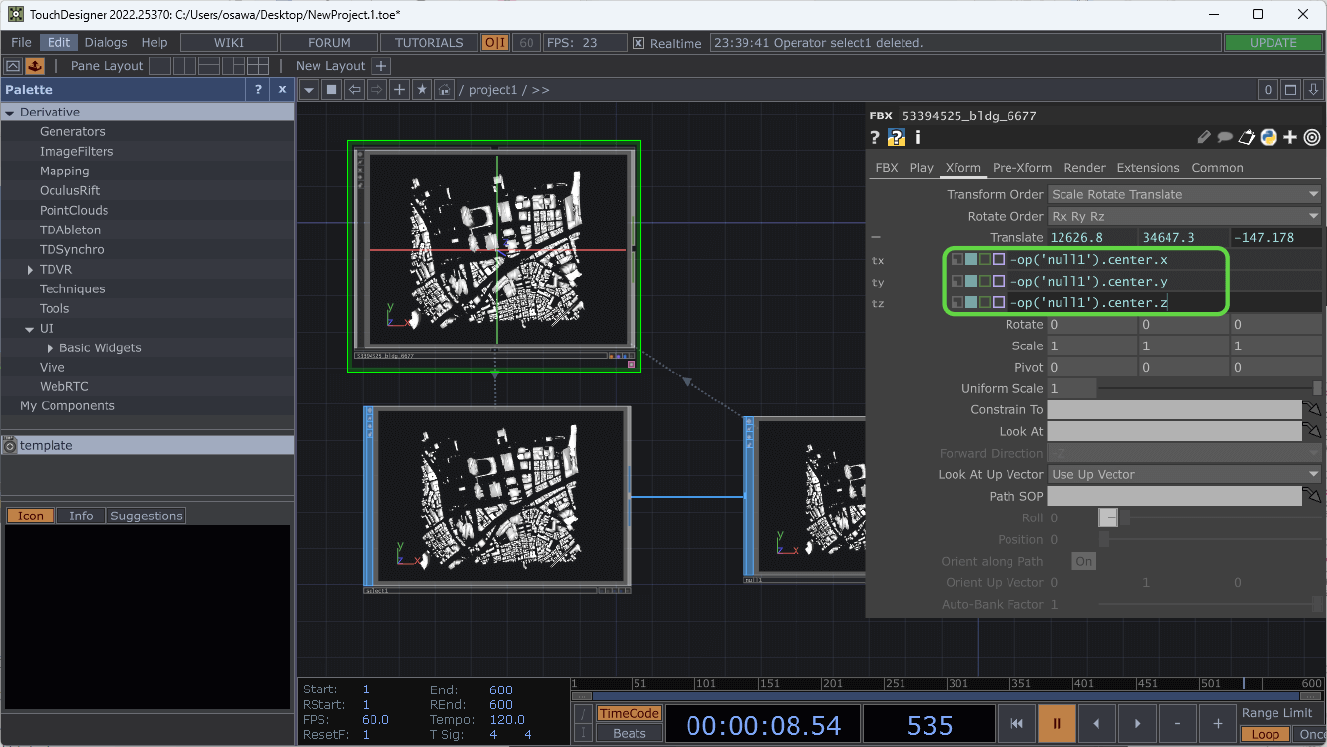Click the back arrow icon in the network toolbar

point(355,89)
